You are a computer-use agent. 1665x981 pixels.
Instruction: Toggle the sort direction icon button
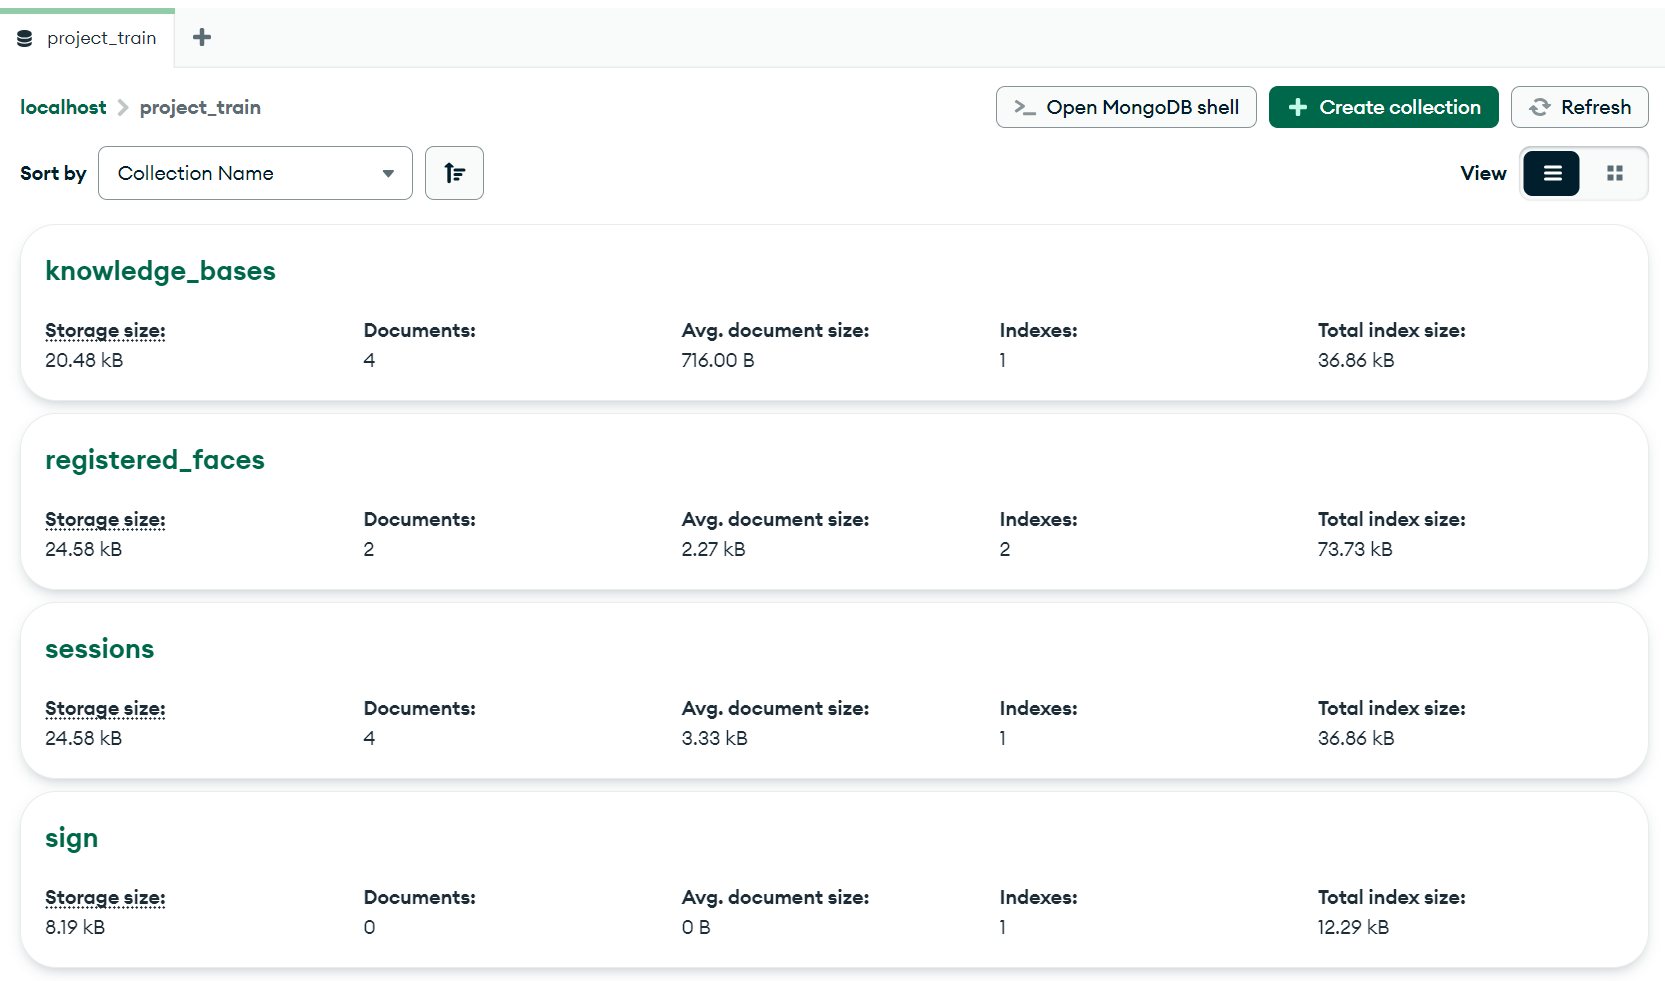(454, 173)
